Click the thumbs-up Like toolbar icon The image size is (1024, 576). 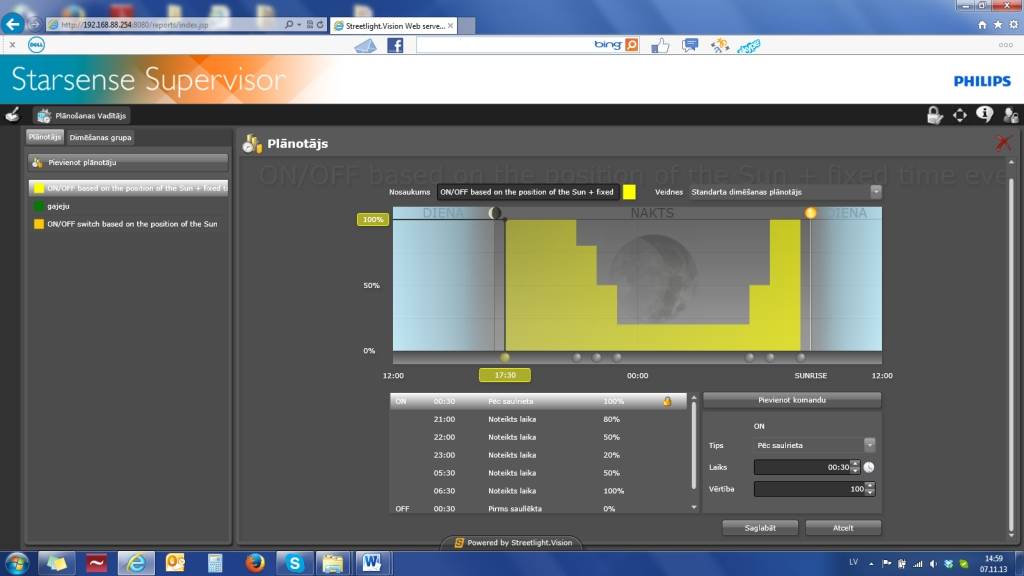pos(660,45)
